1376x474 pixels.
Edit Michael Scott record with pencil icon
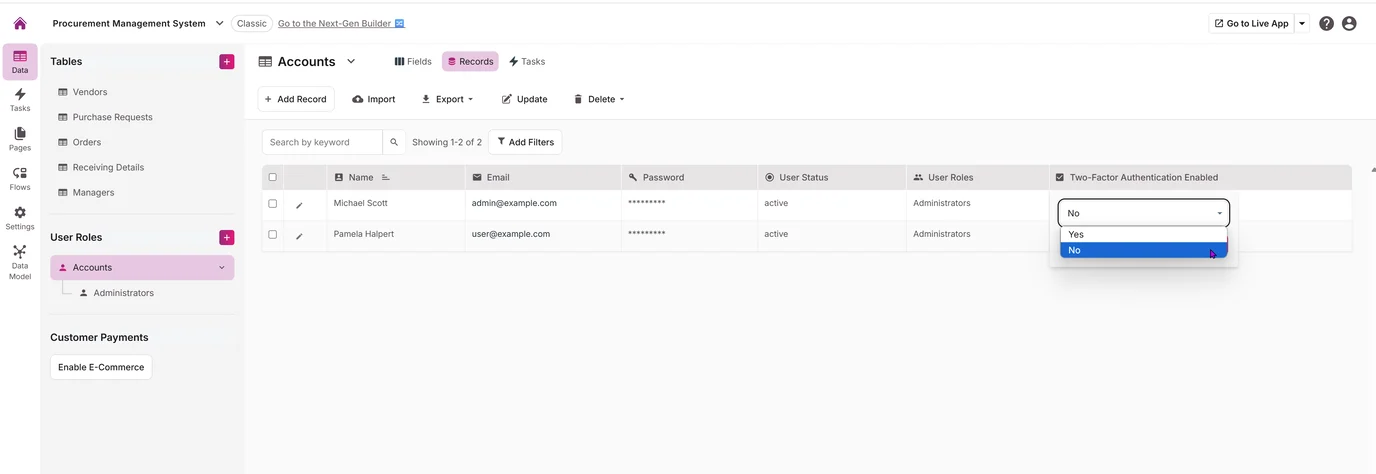[x=299, y=205]
